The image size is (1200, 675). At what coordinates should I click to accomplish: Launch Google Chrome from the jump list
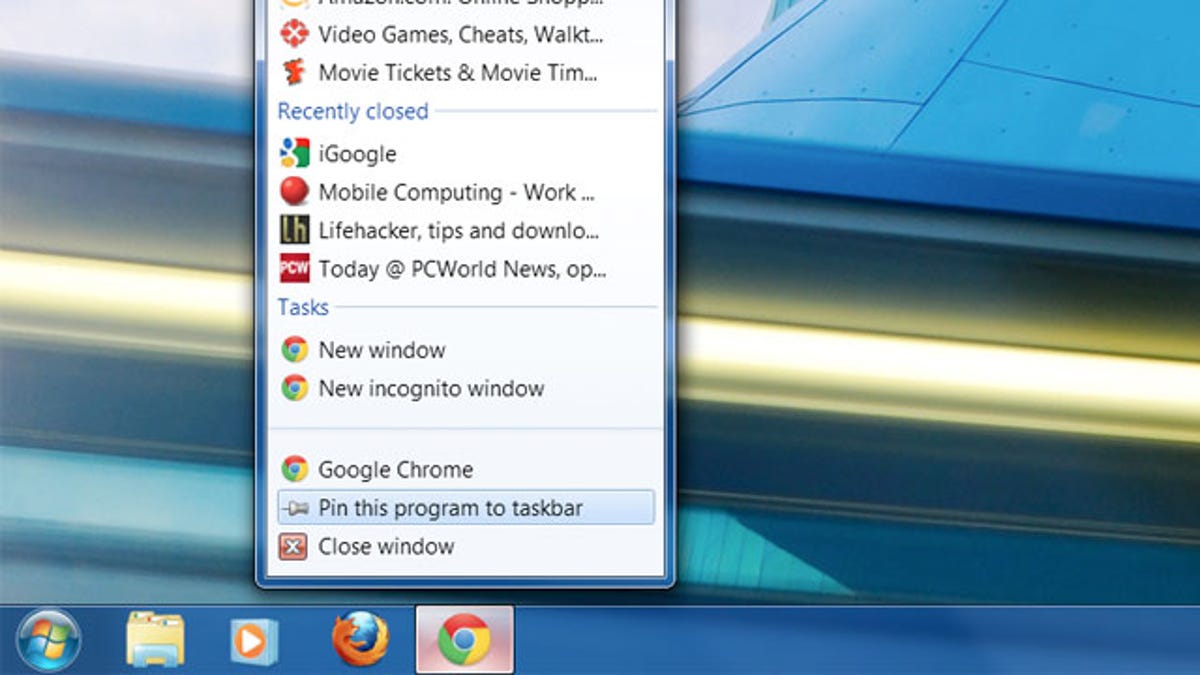(466, 469)
